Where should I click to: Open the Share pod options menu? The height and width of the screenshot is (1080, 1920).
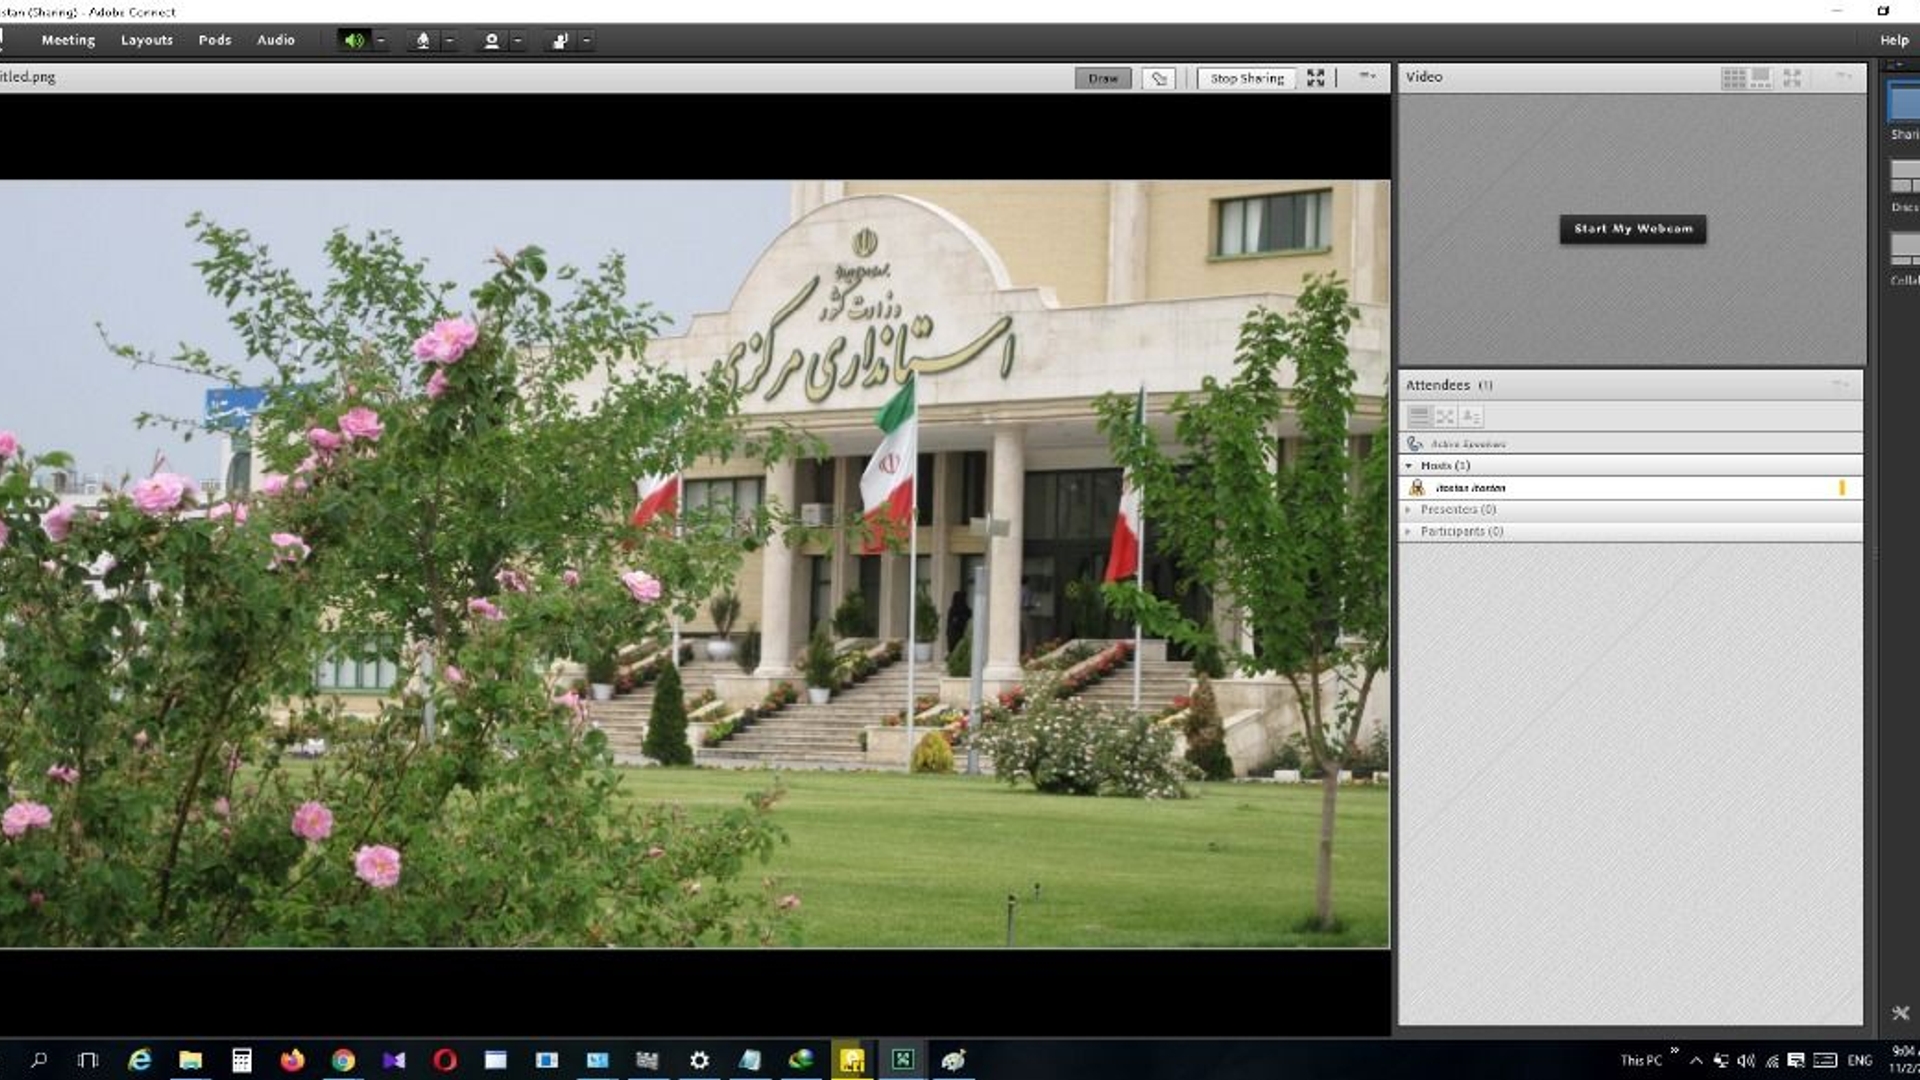point(1367,76)
